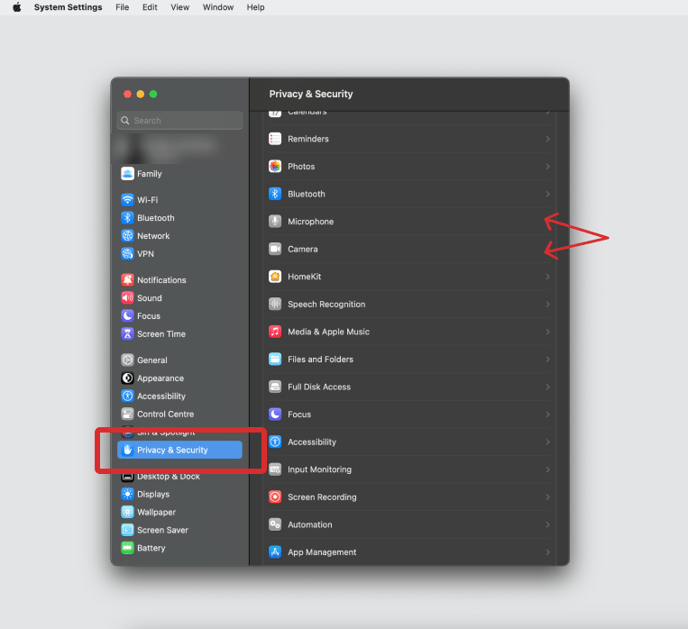The image size is (688, 629).
Task: Select the Screen Saver icon
Action: tap(127, 530)
